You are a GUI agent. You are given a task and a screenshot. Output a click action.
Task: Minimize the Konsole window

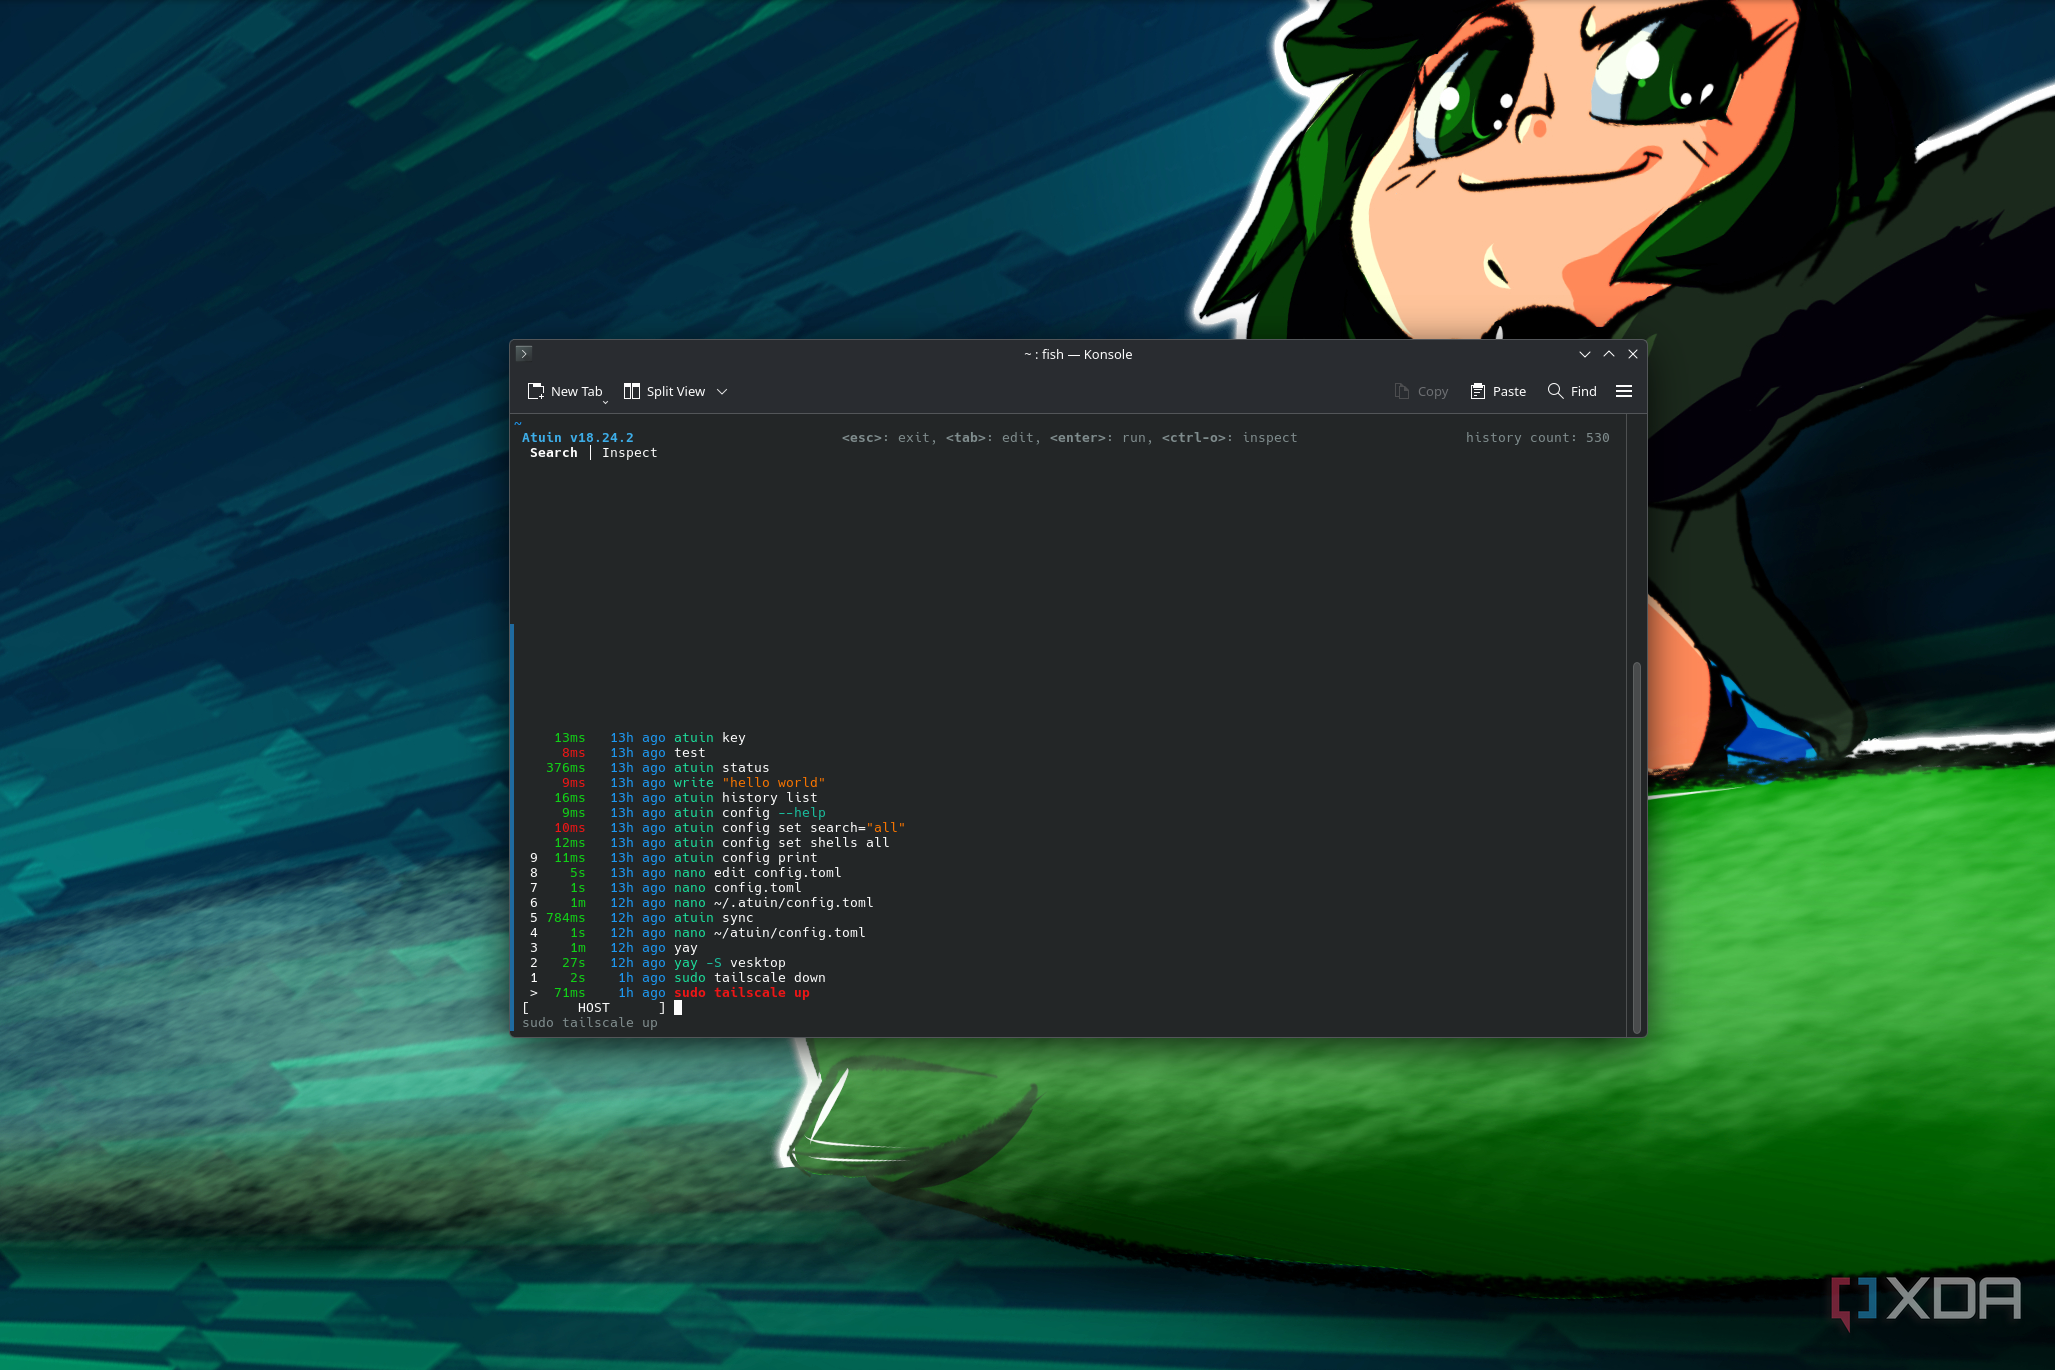1585,354
